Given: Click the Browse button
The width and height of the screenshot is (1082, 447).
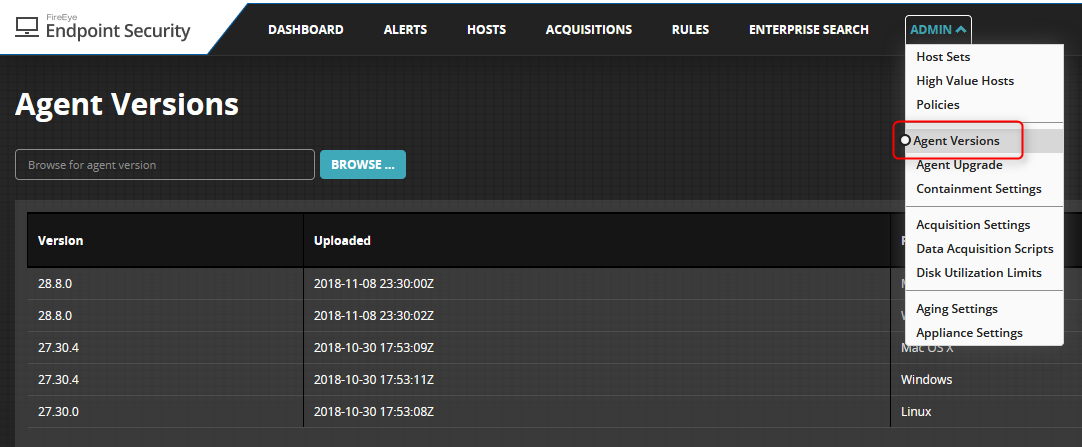Looking at the screenshot, I should point(362,164).
